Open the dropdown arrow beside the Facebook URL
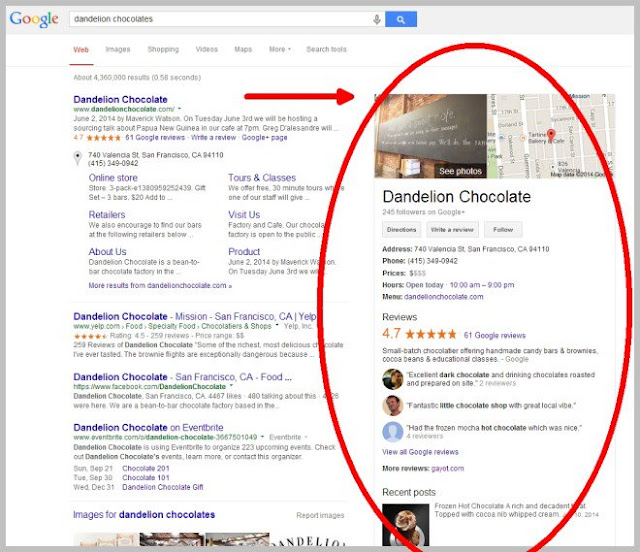 tap(231, 386)
